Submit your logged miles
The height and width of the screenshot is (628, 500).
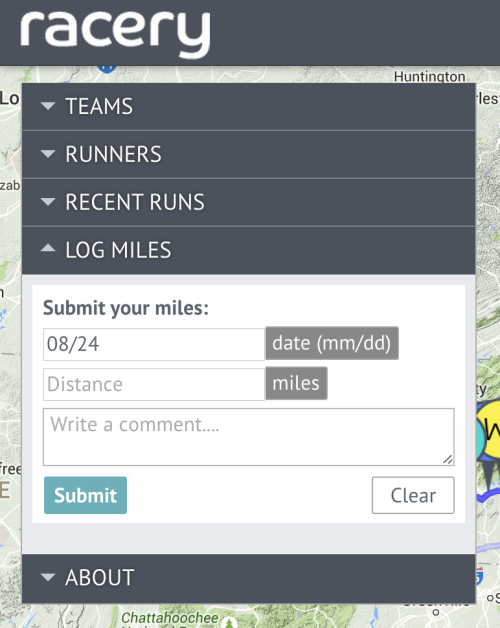point(85,495)
